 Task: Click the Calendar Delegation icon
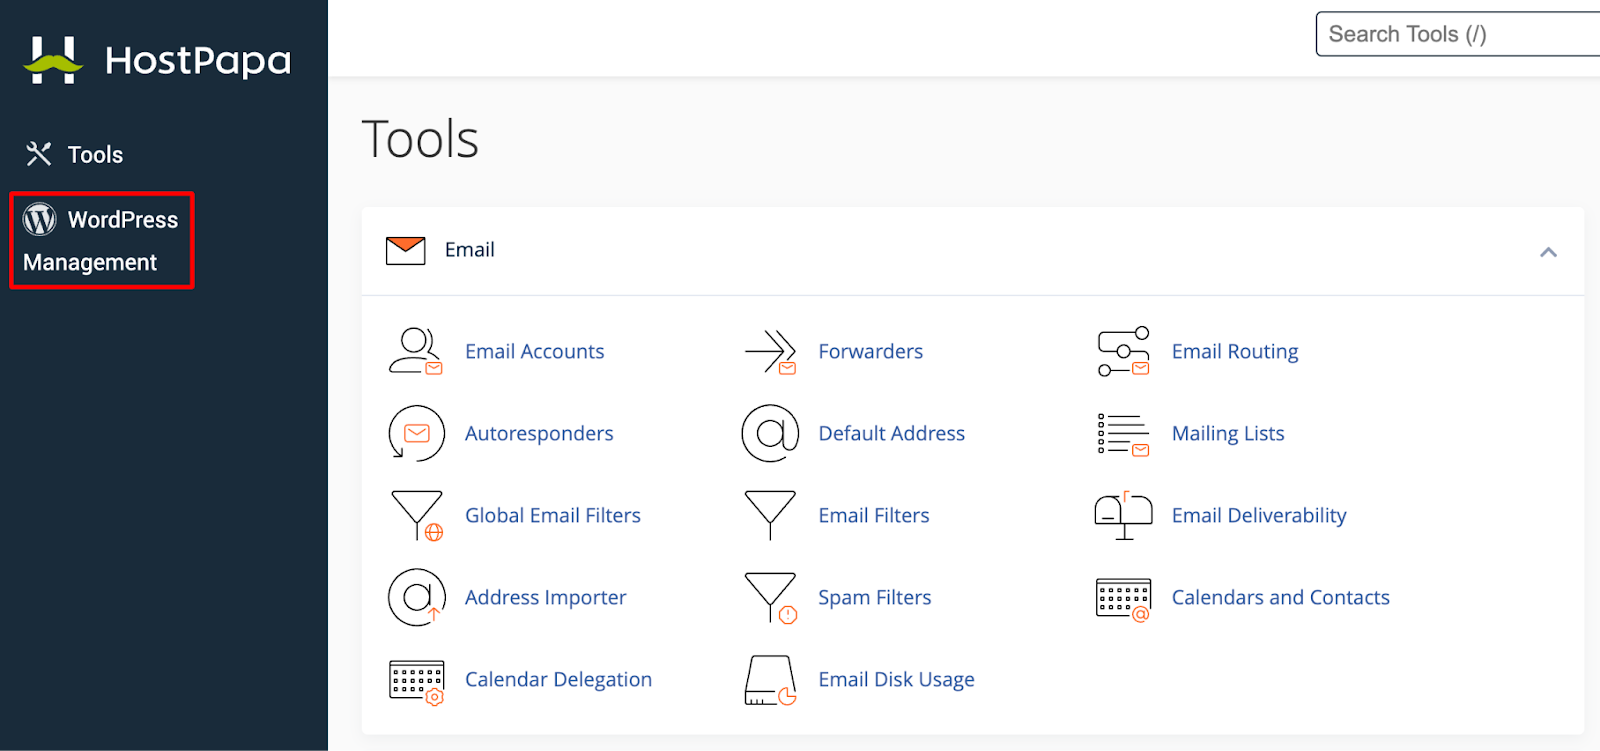[x=416, y=682]
